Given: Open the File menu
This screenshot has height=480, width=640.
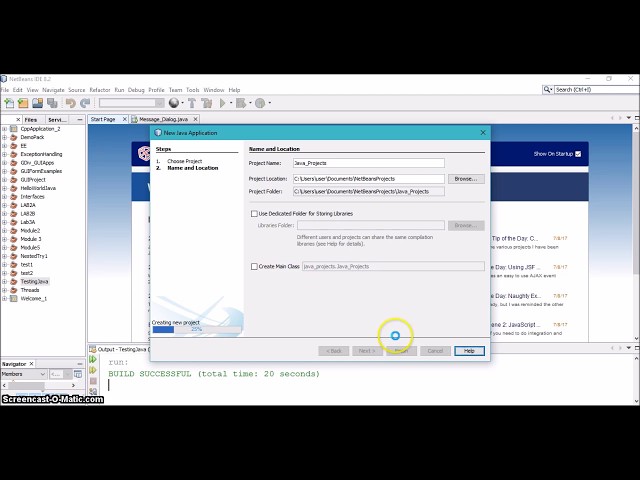Looking at the screenshot, I should point(5,90).
